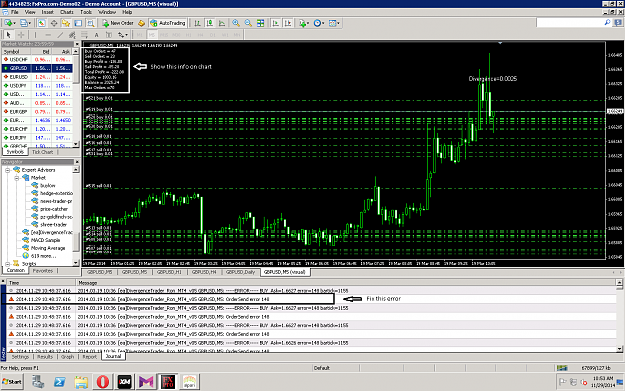Image resolution: width=625 pixels, height=391 pixels.
Task: Open the Profiles toolbar icon
Action: pos(24,23)
